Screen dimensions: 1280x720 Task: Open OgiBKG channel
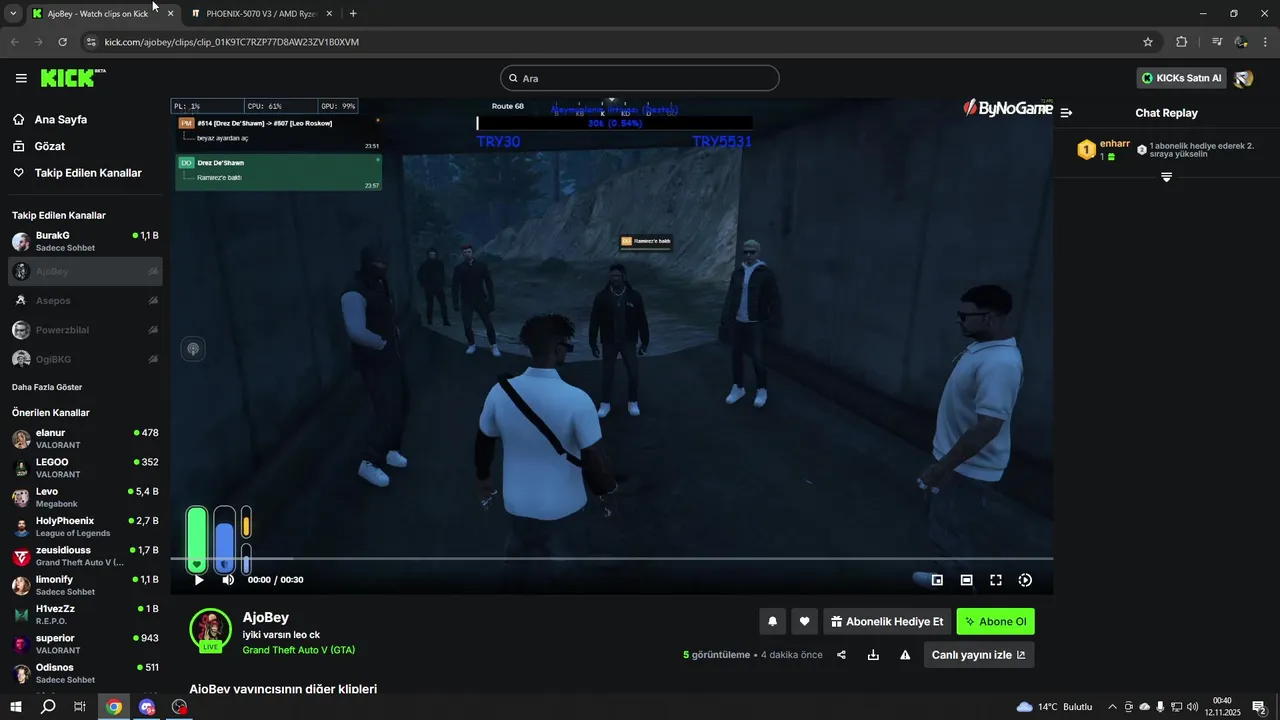[x=85, y=359]
